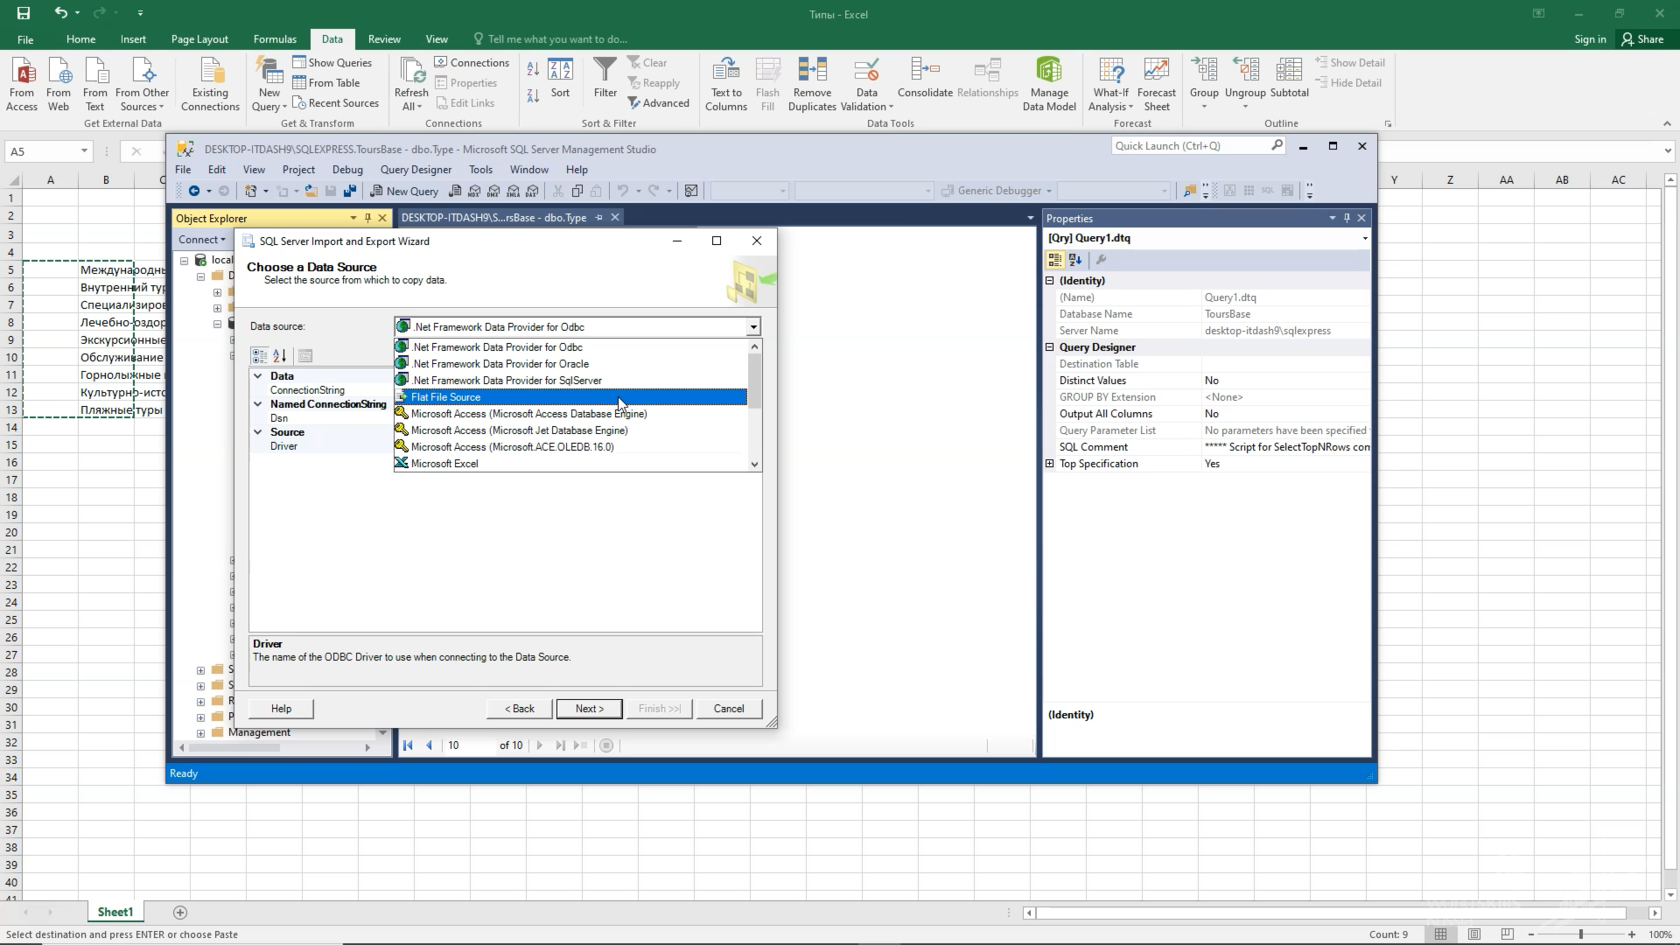This screenshot has width=1680, height=945.
Task: Click sort A to Z icon
Action: coord(533,69)
